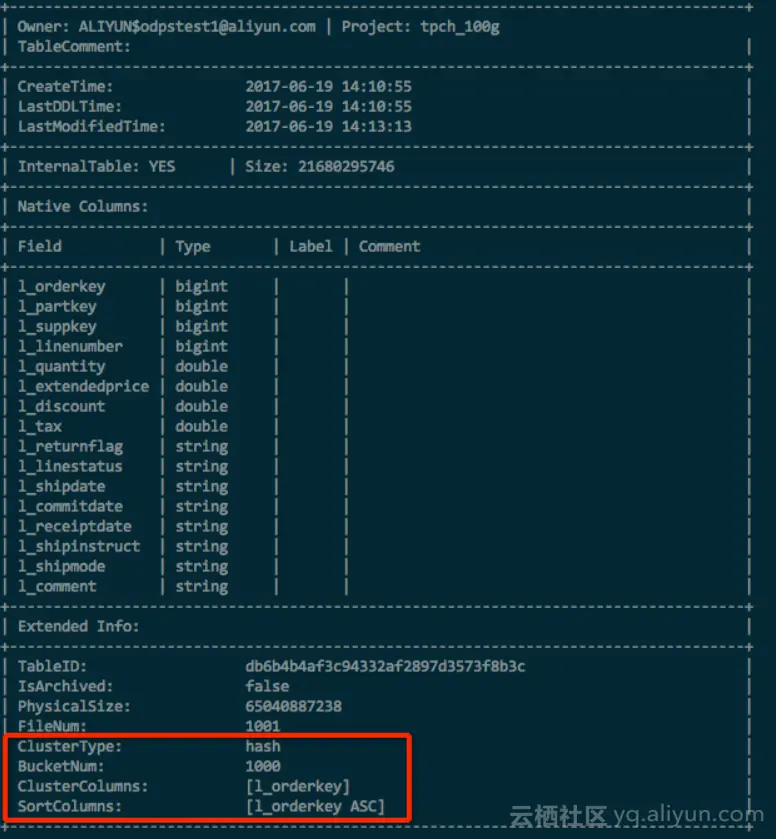Click the owner email ALIYUN$odpstest1@aliyun.com

click(197, 26)
